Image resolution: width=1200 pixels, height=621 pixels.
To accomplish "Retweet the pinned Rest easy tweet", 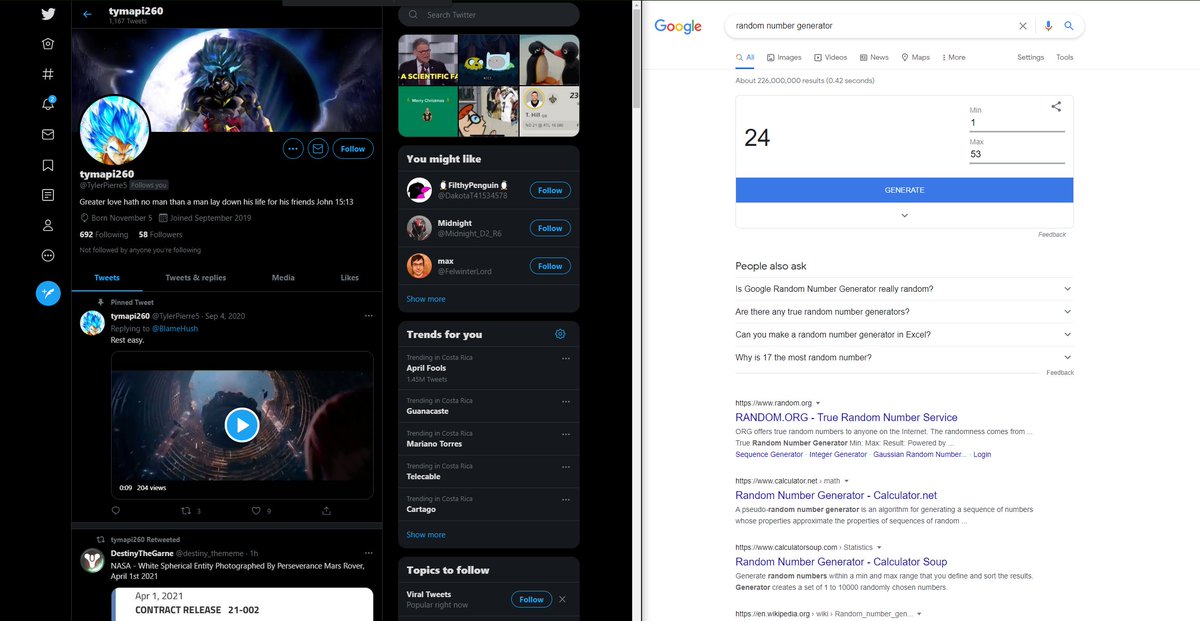I will coord(186,511).
